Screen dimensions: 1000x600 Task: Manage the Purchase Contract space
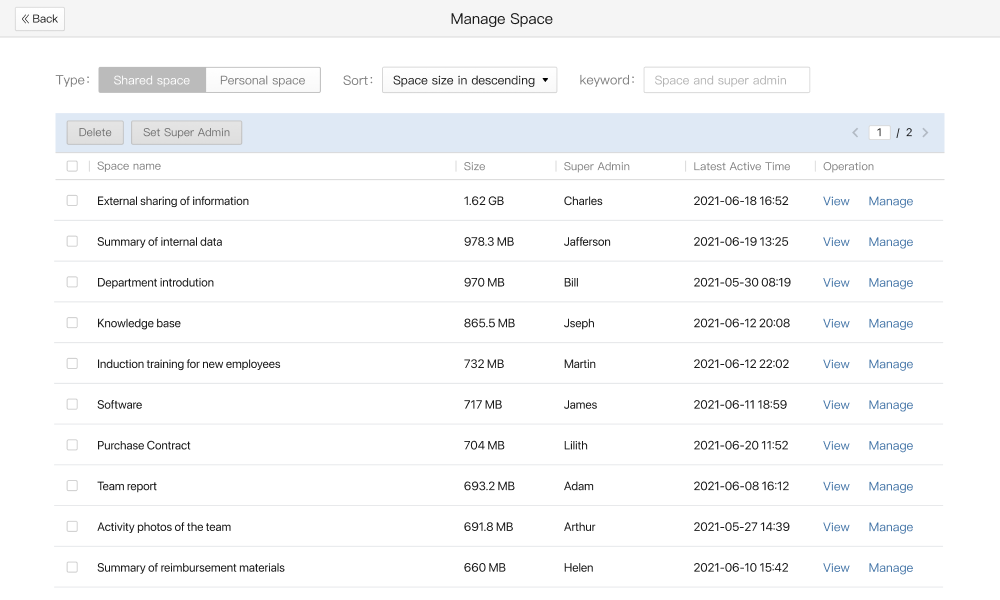click(891, 446)
